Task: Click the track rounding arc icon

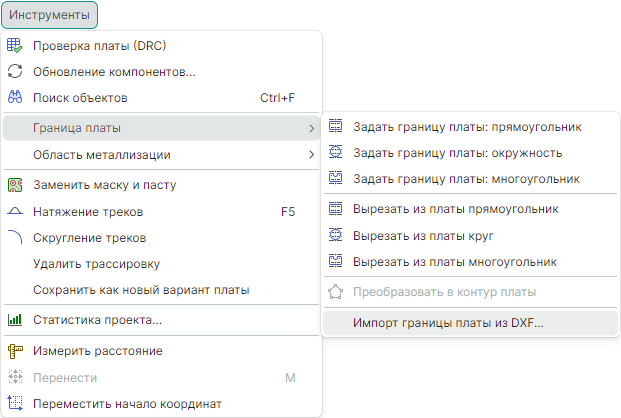Action: coord(15,238)
